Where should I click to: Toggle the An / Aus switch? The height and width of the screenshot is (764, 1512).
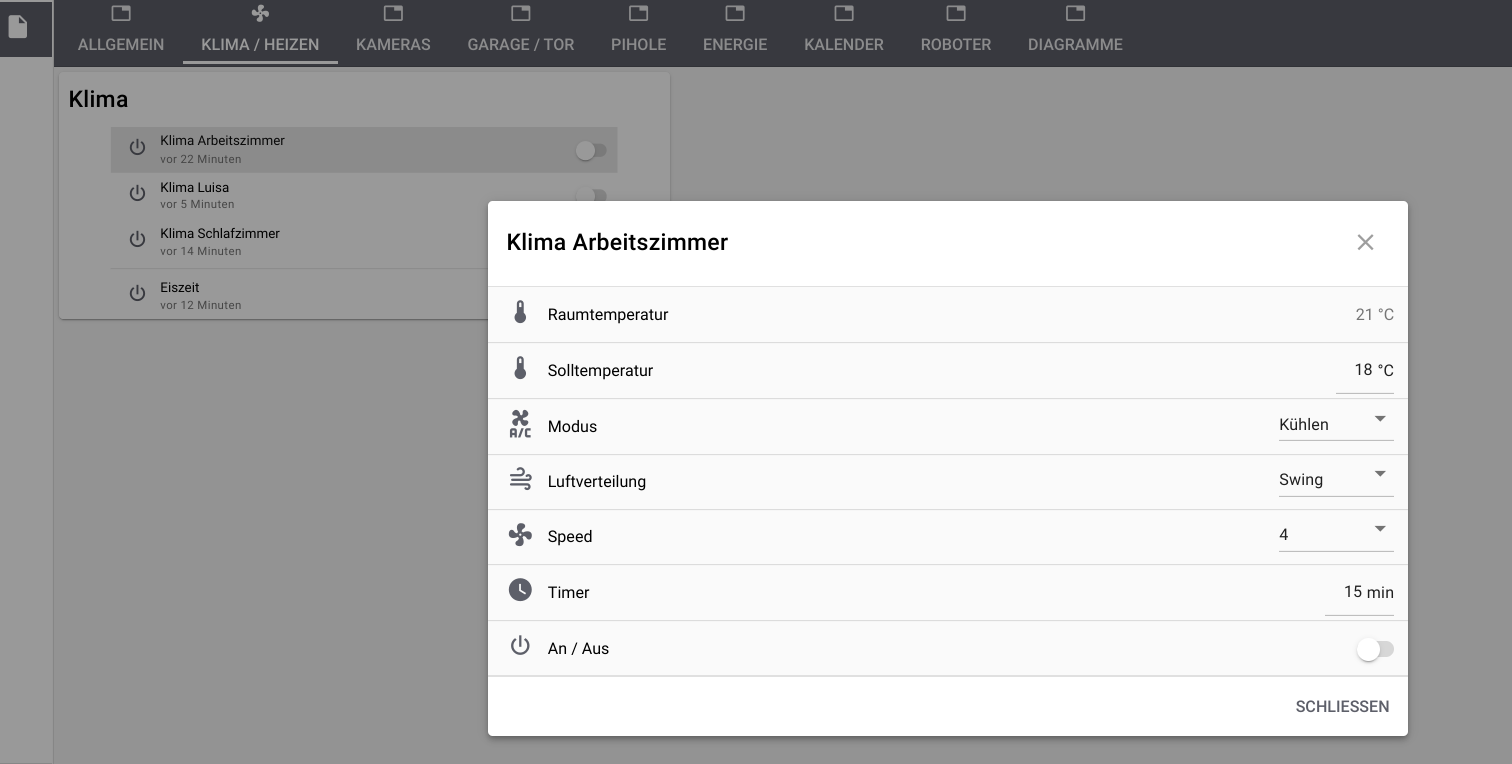point(1374,649)
